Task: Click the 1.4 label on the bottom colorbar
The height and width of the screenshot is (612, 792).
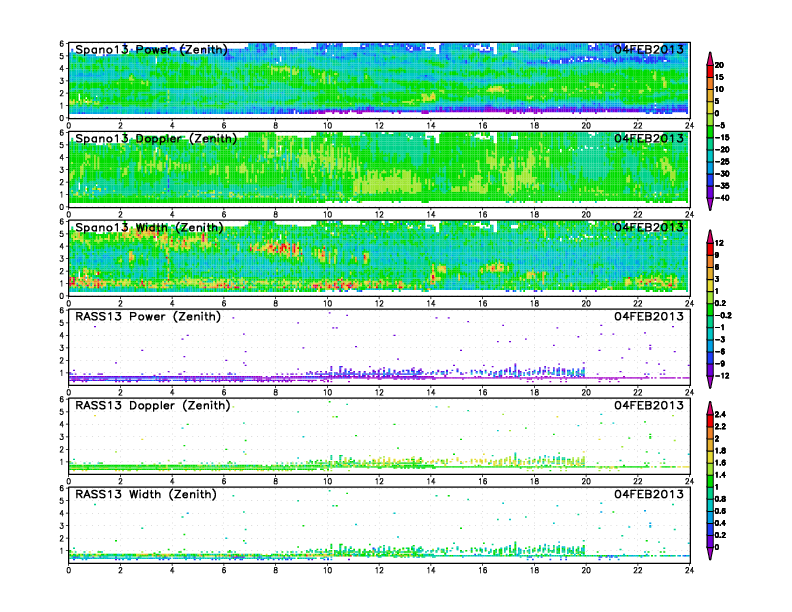Action: (x=720, y=475)
